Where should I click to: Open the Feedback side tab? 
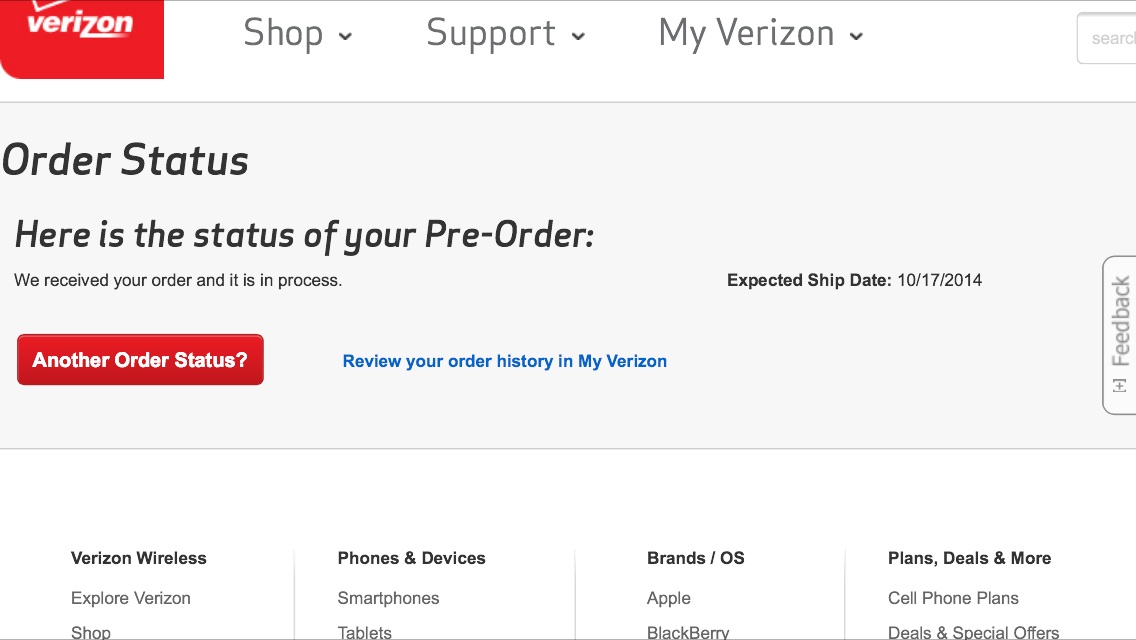click(x=1119, y=335)
